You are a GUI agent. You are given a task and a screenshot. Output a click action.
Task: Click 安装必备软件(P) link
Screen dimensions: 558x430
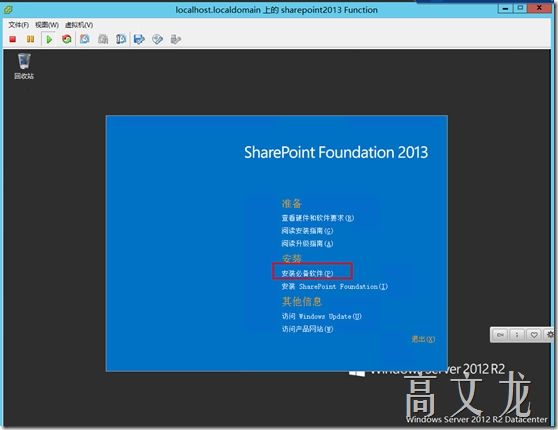pyautogui.click(x=307, y=273)
